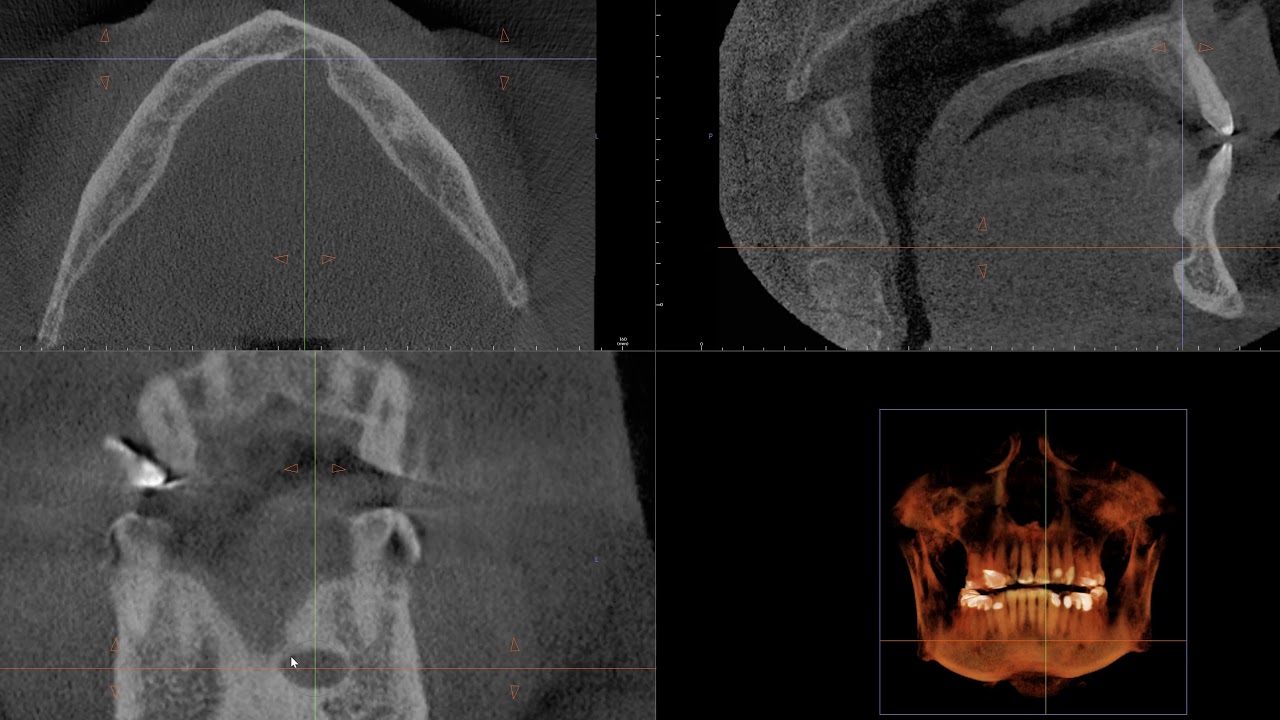Select the blue horizontal slice line in axial view
Viewport: 1280px width, 720px height.
[298, 59]
